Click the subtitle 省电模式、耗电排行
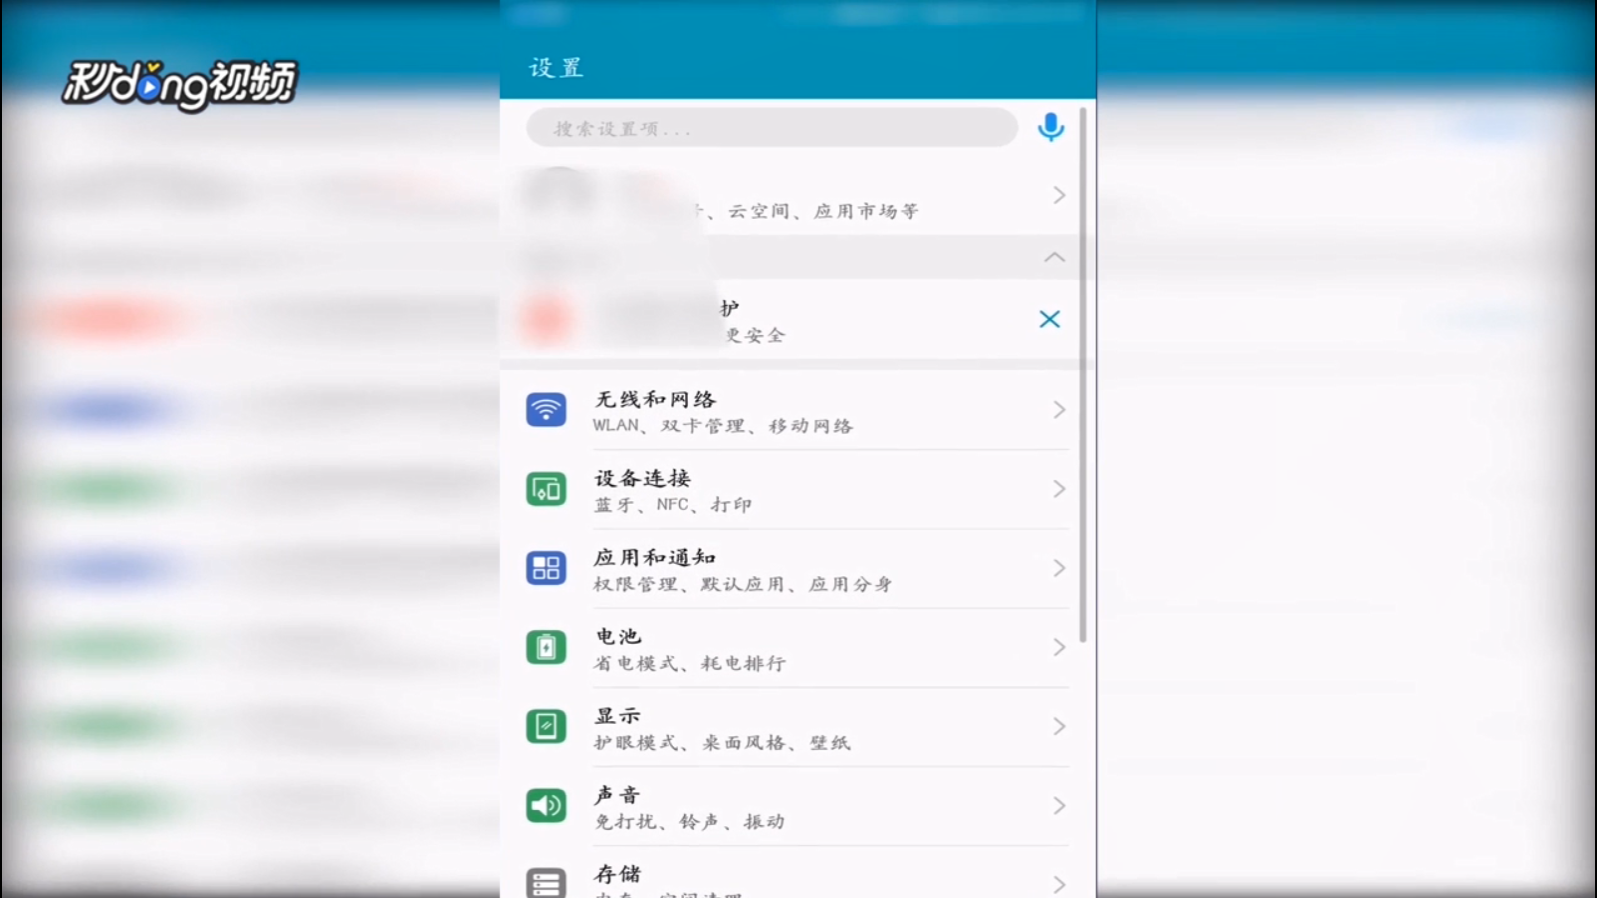The height and width of the screenshot is (898, 1597). click(x=690, y=663)
